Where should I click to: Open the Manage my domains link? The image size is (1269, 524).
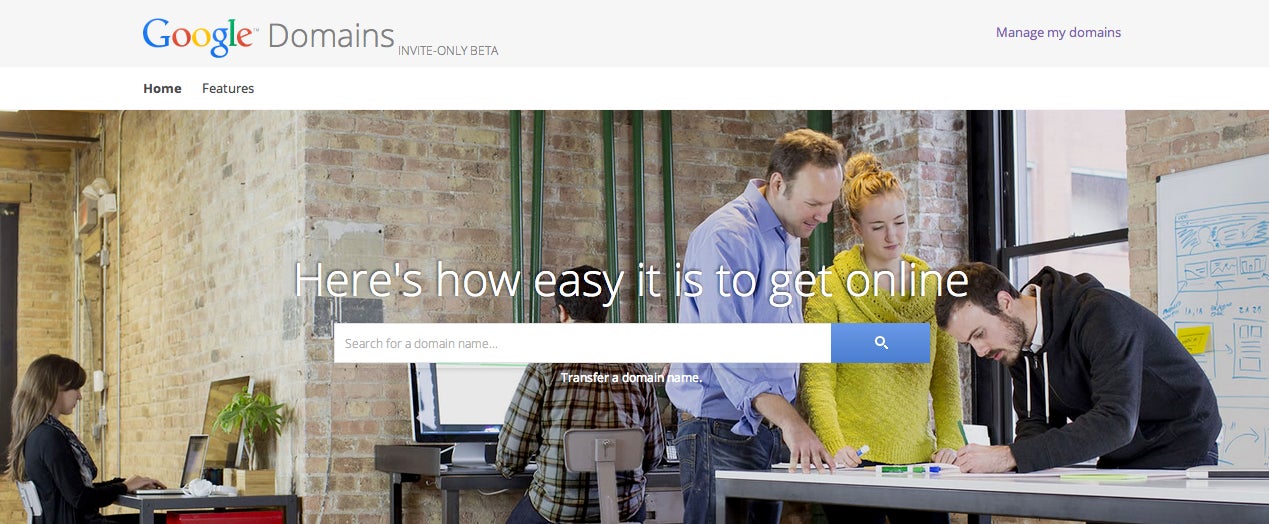(x=1058, y=32)
